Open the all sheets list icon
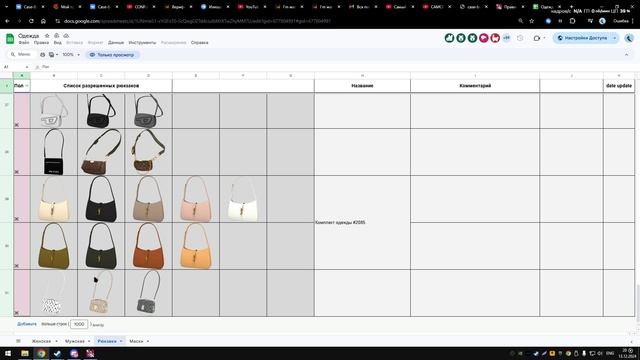Image resolution: width=640 pixels, height=360 pixels. 18,341
